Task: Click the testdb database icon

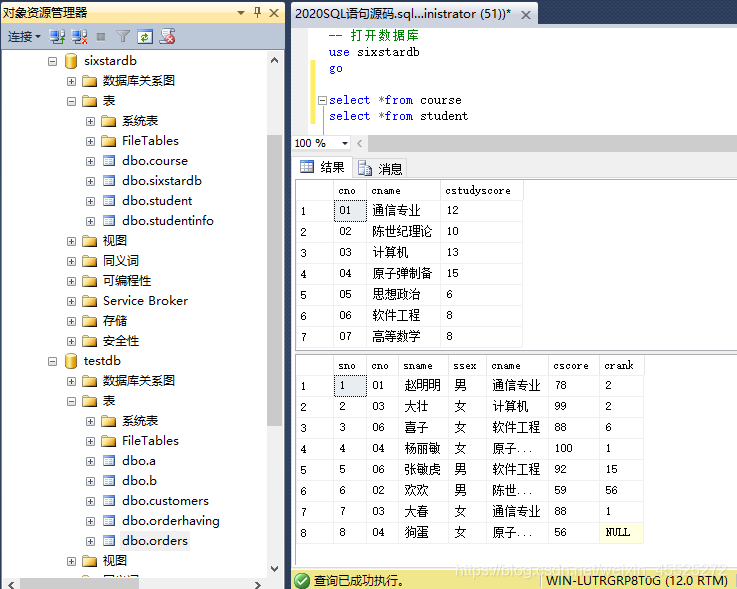Action: pos(71,361)
